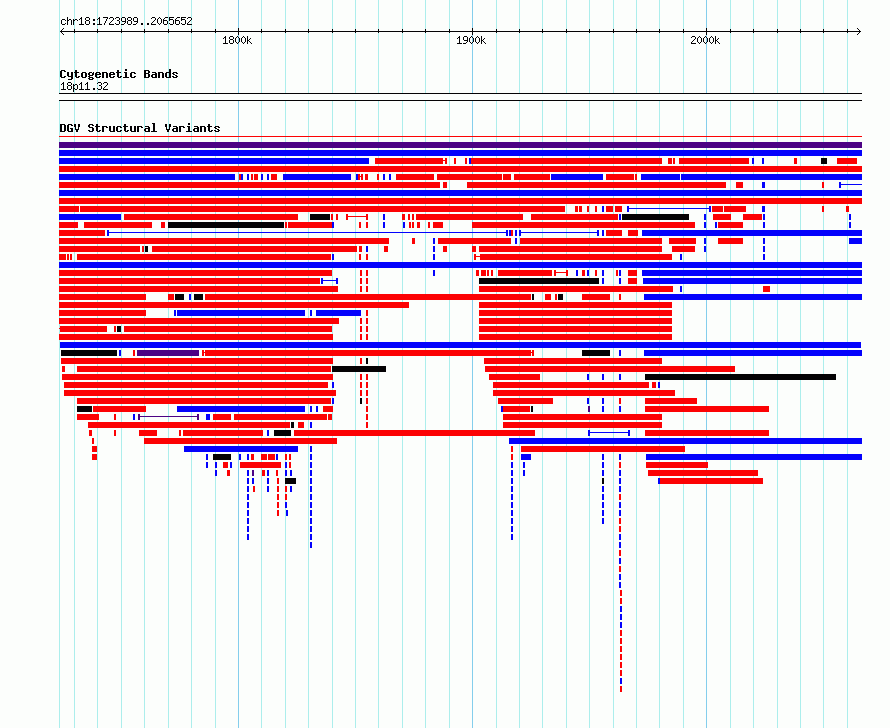Click the right arrowhead of the coordinate ruler
Image resolution: width=890 pixels, height=728 pixels.
click(x=859, y=32)
